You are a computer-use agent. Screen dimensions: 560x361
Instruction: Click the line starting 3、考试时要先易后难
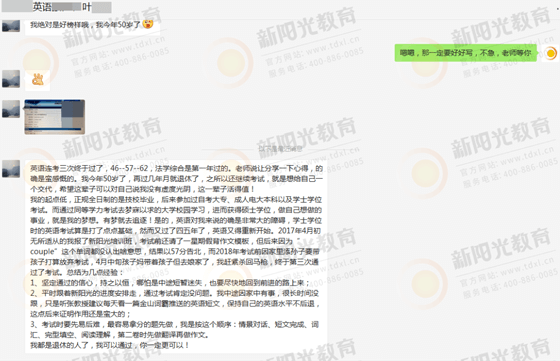(x=175, y=324)
